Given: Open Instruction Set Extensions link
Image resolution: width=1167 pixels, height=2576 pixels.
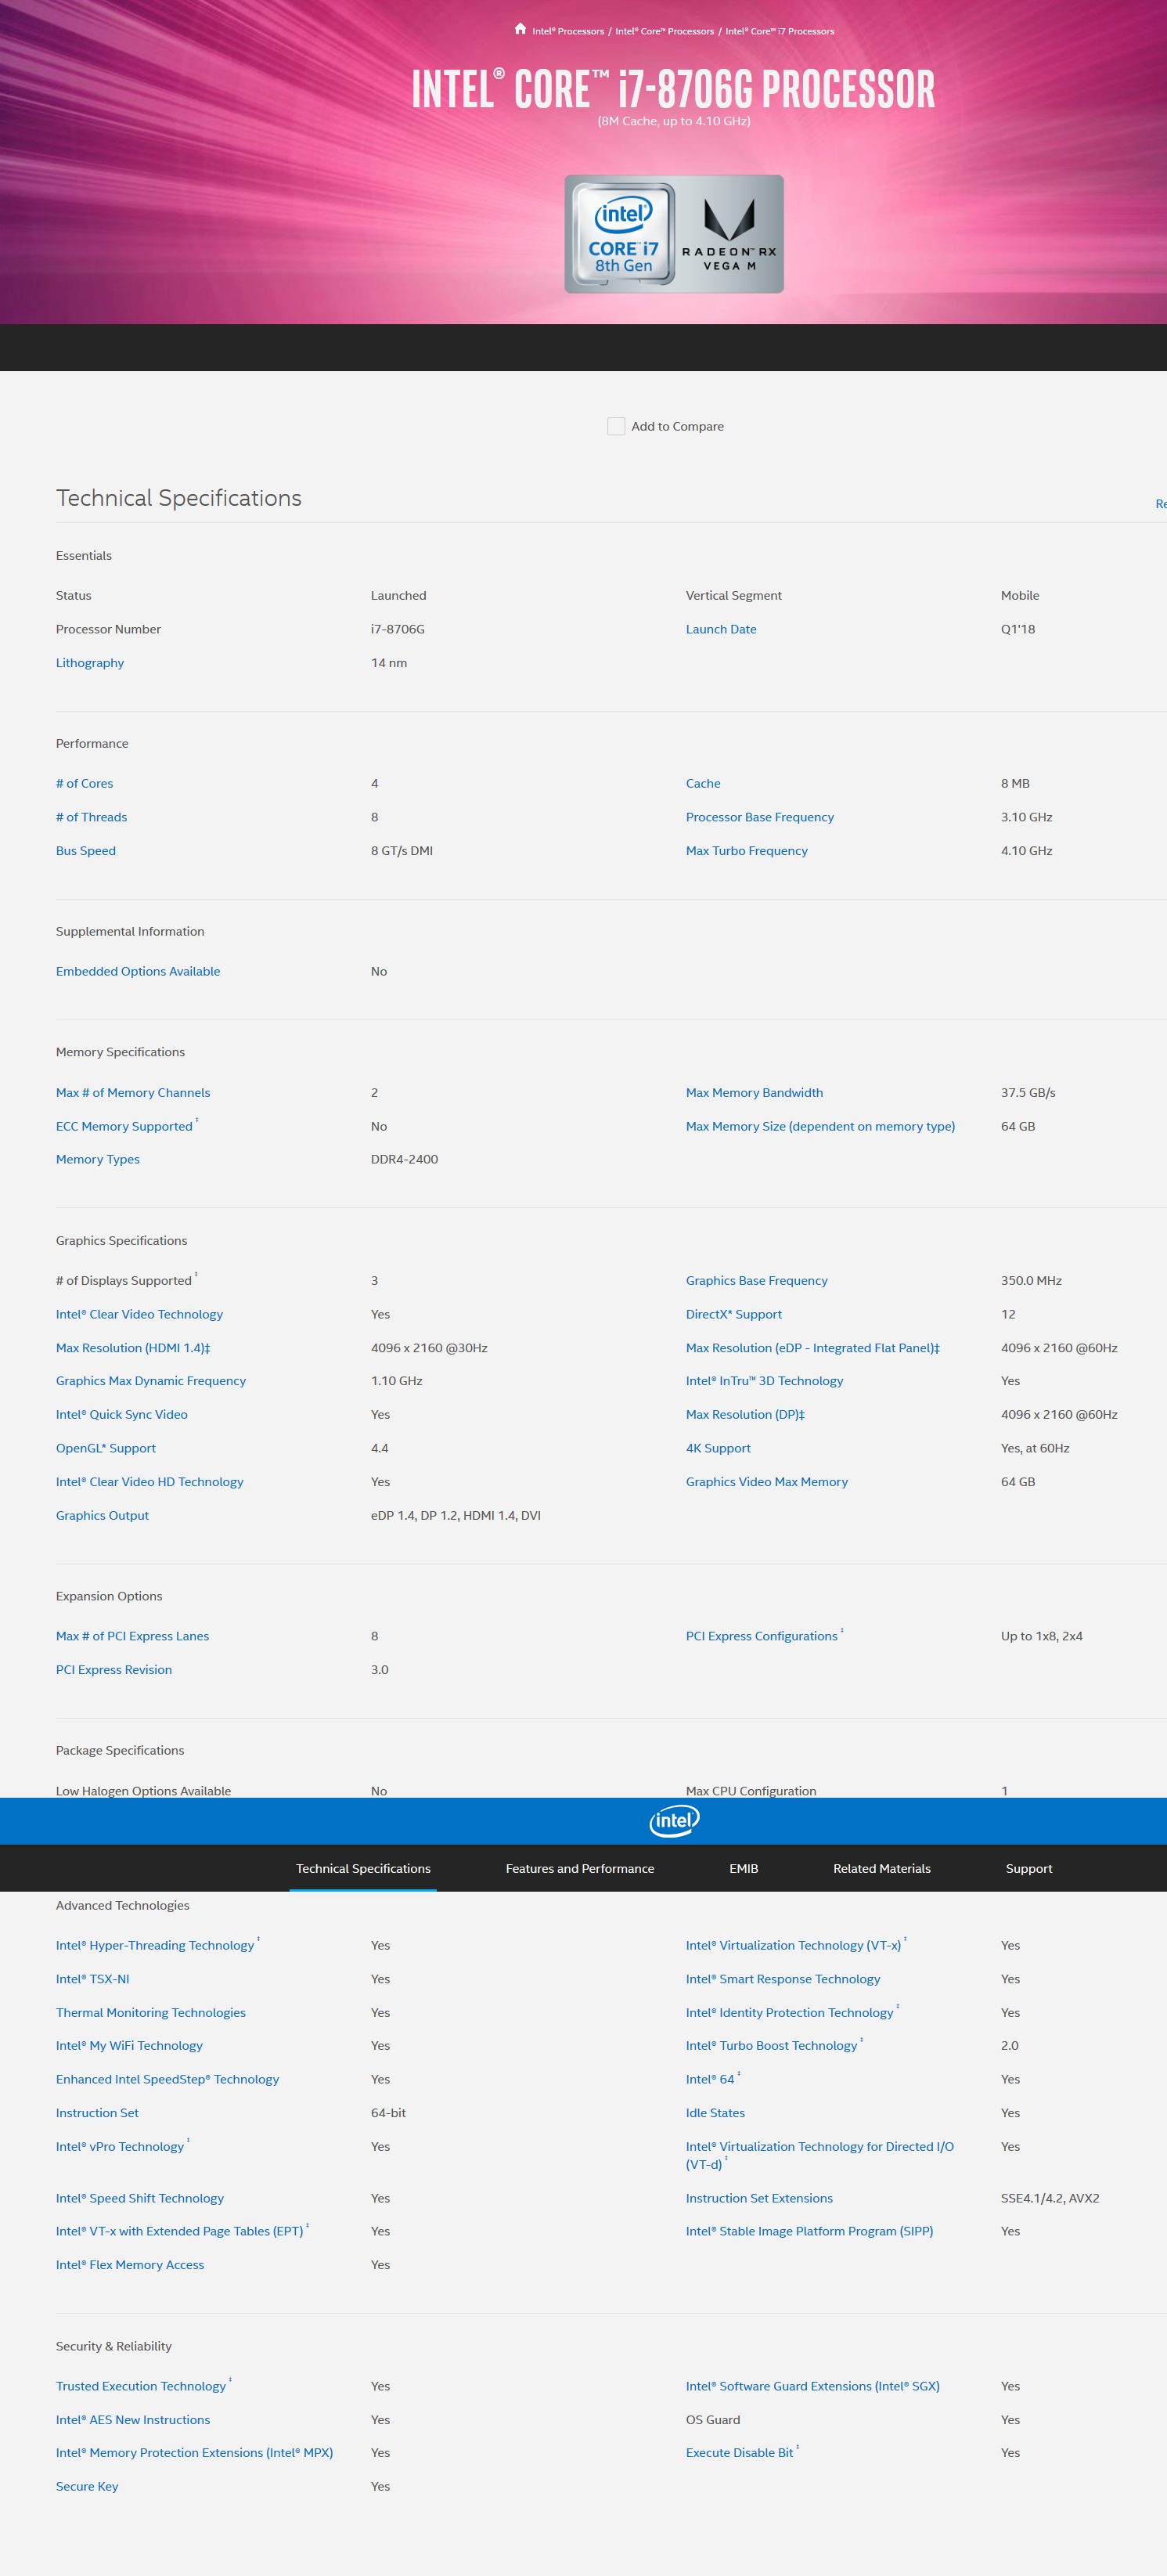Looking at the screenshot, I should (760, 2198).
